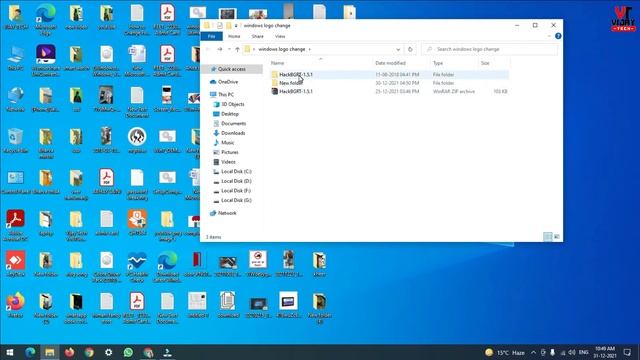The width and height of the screenshot is (640, 360).
Task: Launch Firefox from the taskbar
Action: [69, 352]
